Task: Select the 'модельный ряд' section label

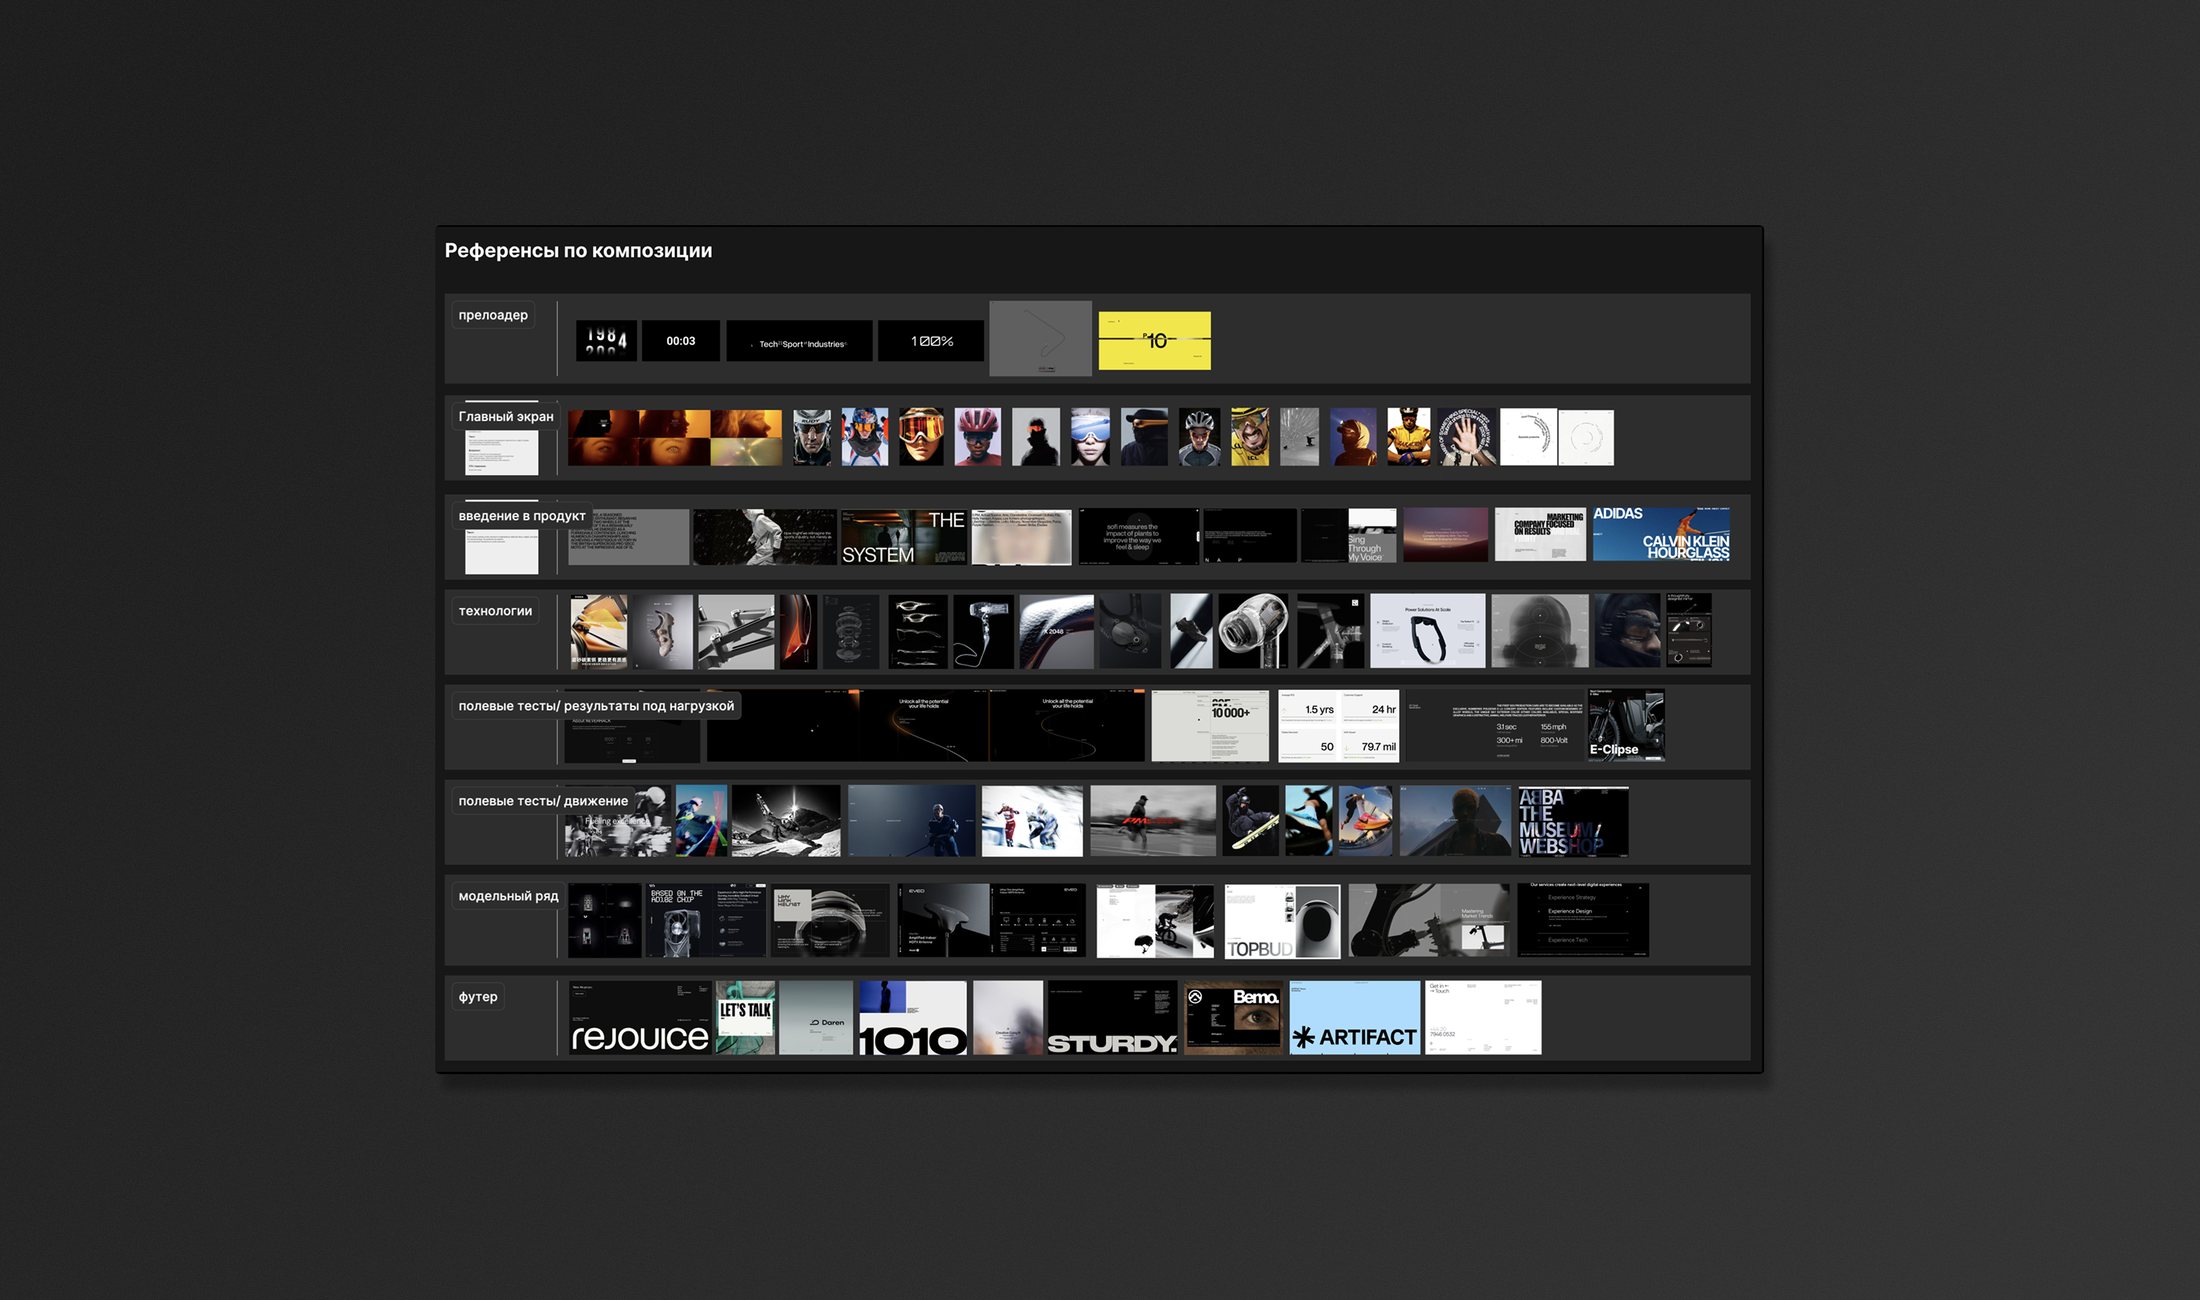Action: (x=508, y=896)
